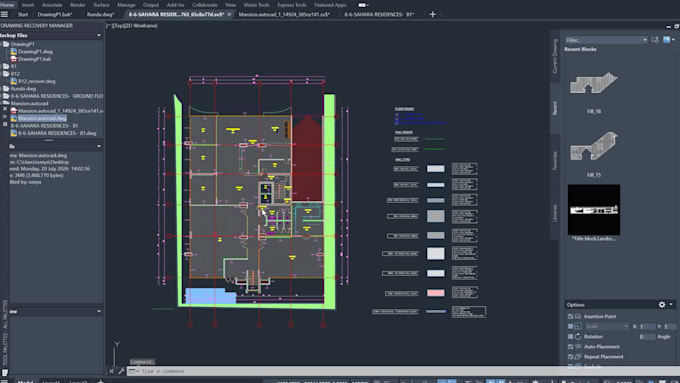
Task: Switch to the Runda.dwg file tab
Action: pyautogui.click(x=100, y=14)
